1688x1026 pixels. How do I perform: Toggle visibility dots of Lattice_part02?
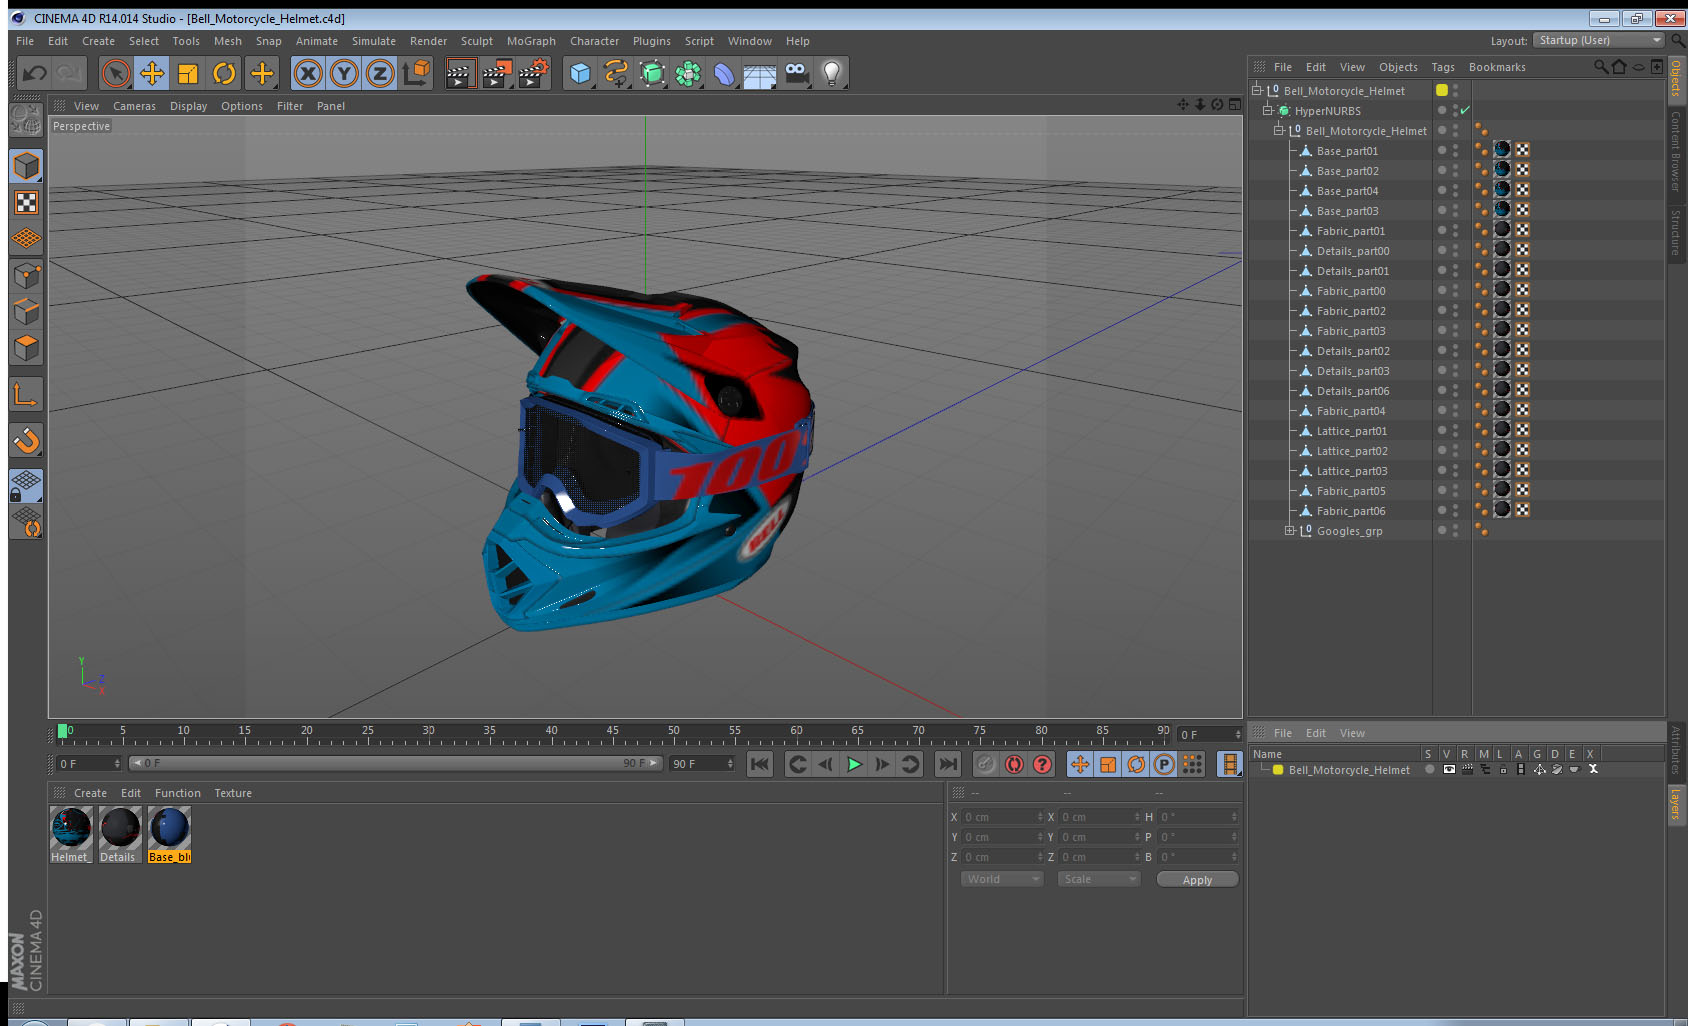coord(1455,450)
